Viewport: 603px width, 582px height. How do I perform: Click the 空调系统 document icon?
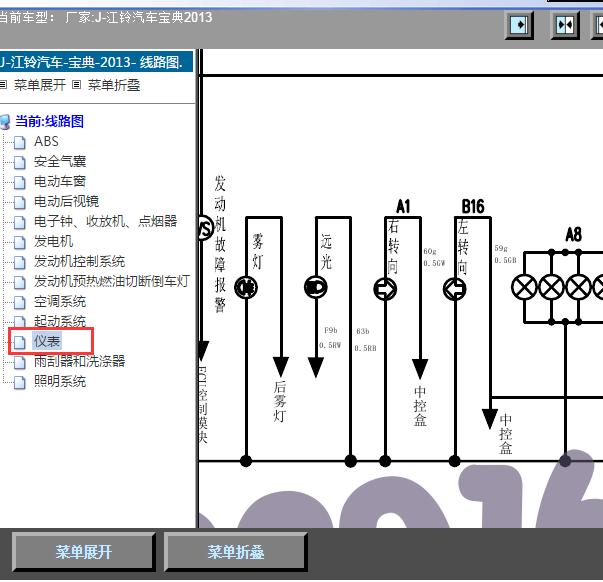pyautogui.click(x=20, y=302)
